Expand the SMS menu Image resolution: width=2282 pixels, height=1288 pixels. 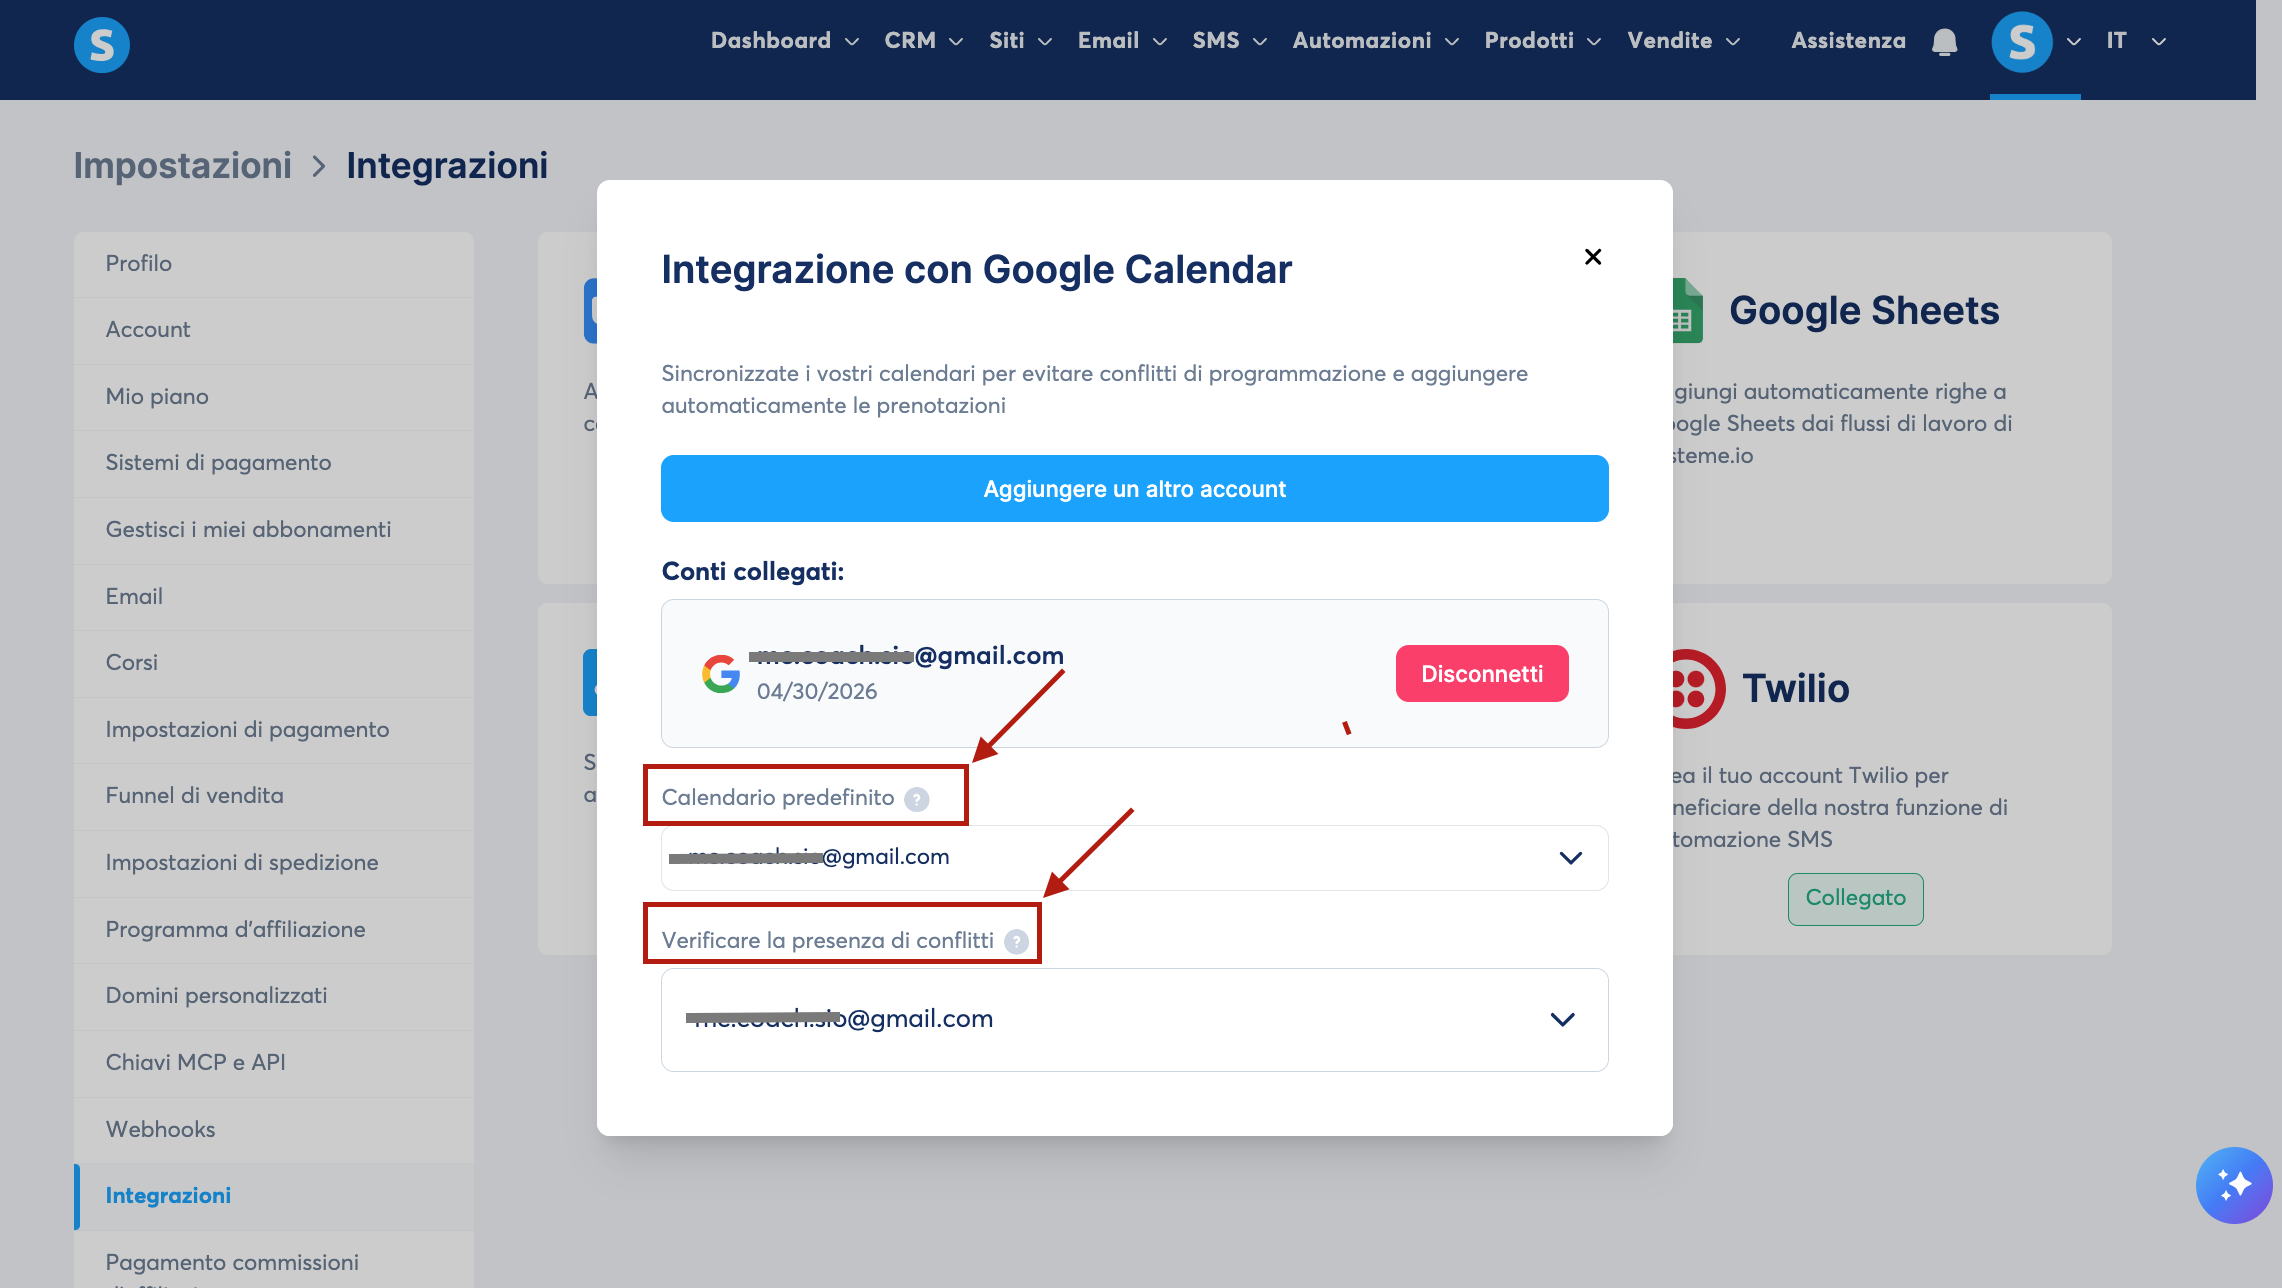(1230, 41)
